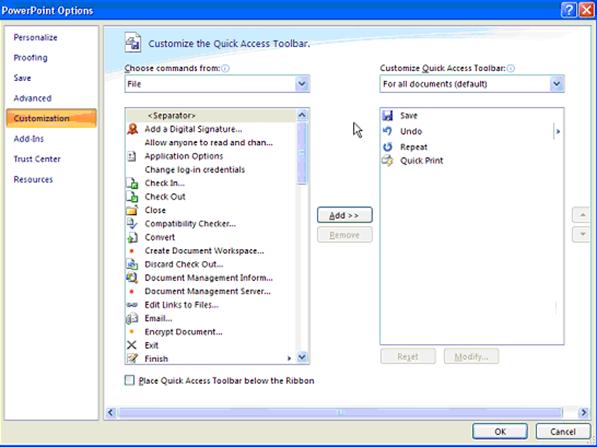Select the Quick Print icon
597x447 pixels.
click(388, 161)
